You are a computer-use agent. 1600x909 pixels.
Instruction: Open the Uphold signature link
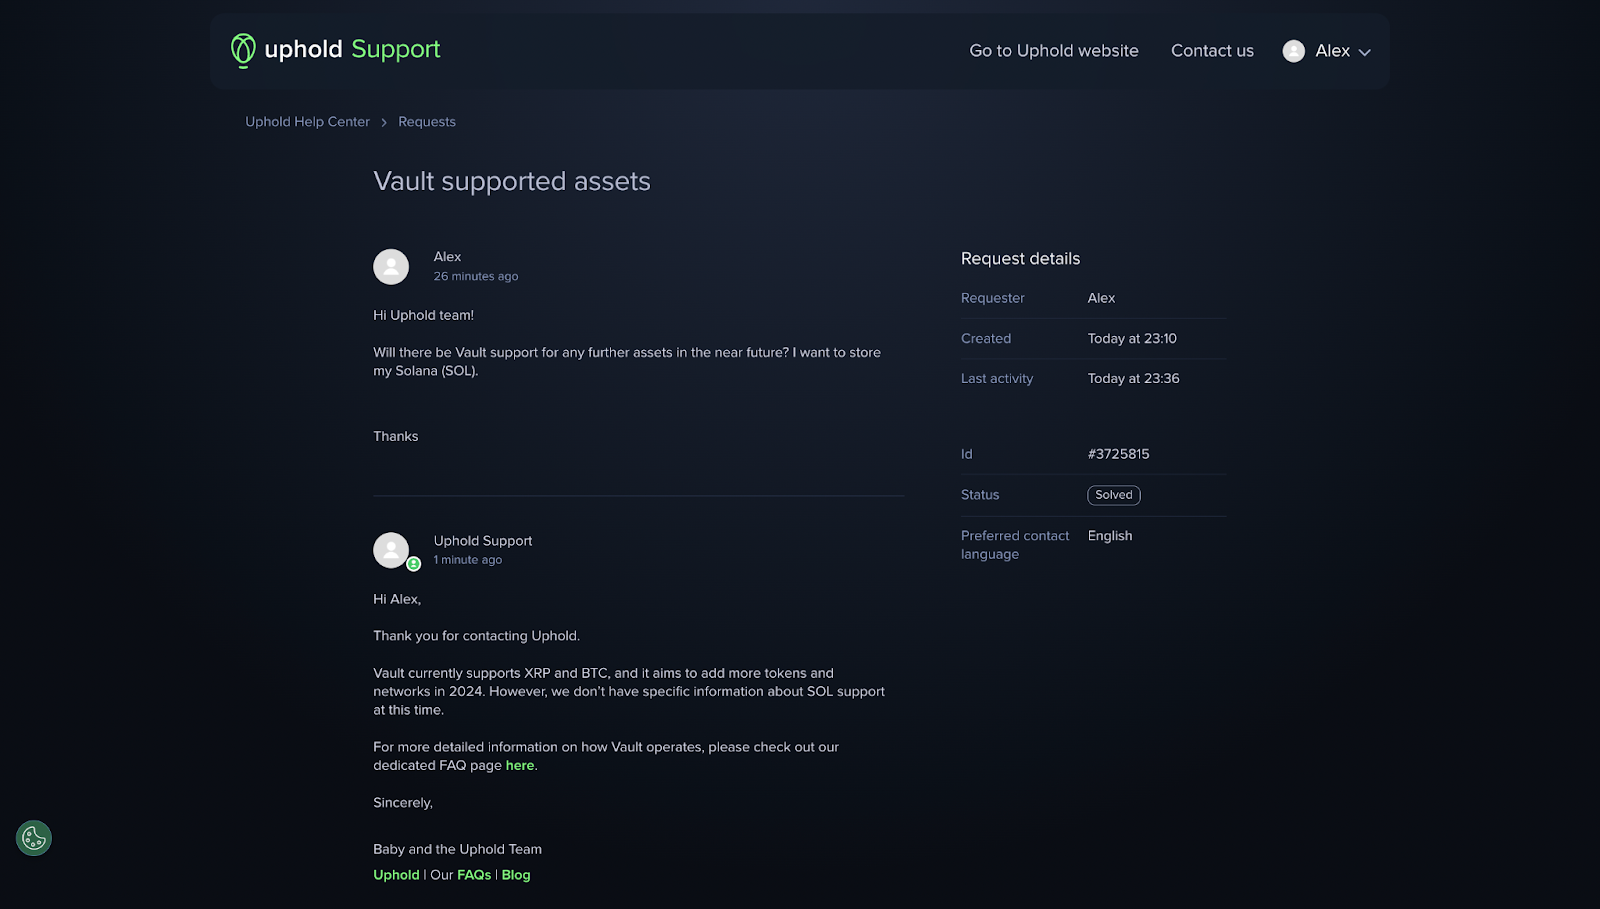(x=396, y=875)
